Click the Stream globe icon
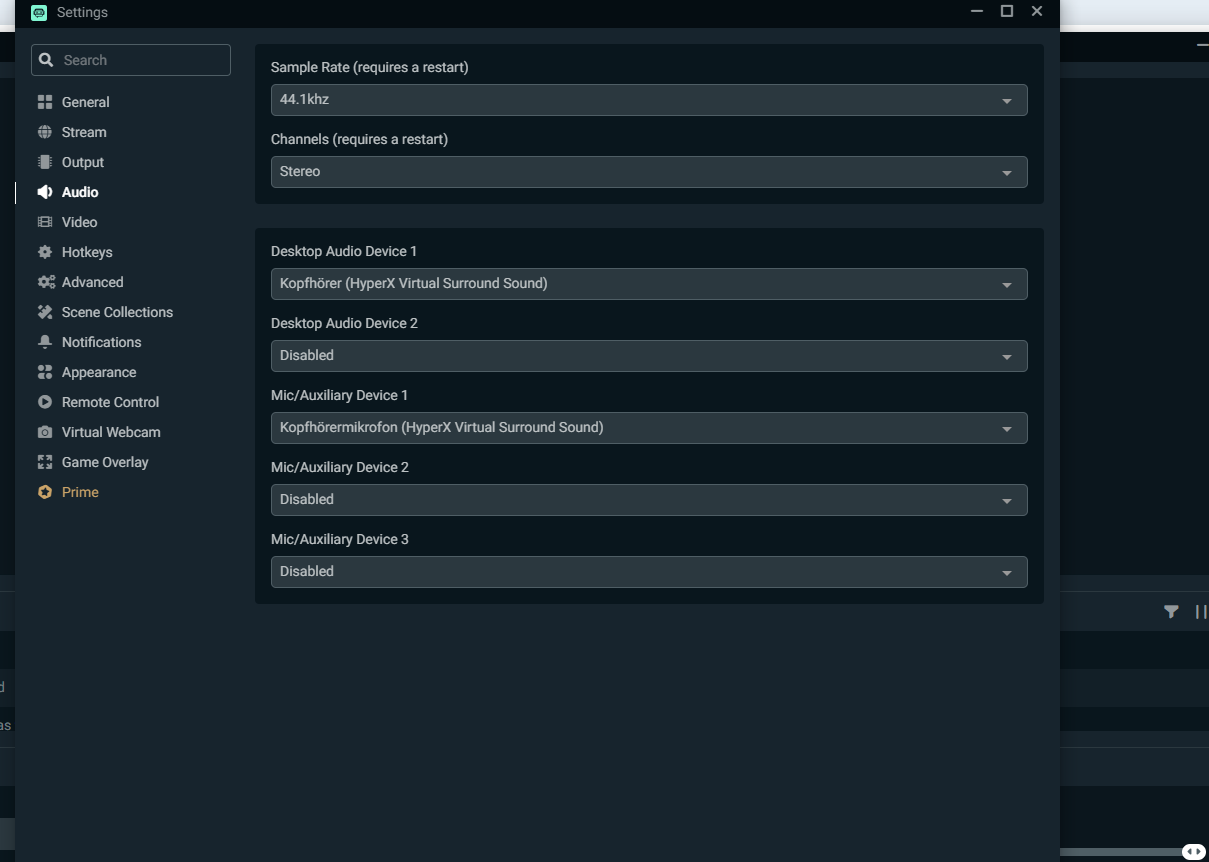Viewport: 1209px width, 862px height. pos(45,132)
